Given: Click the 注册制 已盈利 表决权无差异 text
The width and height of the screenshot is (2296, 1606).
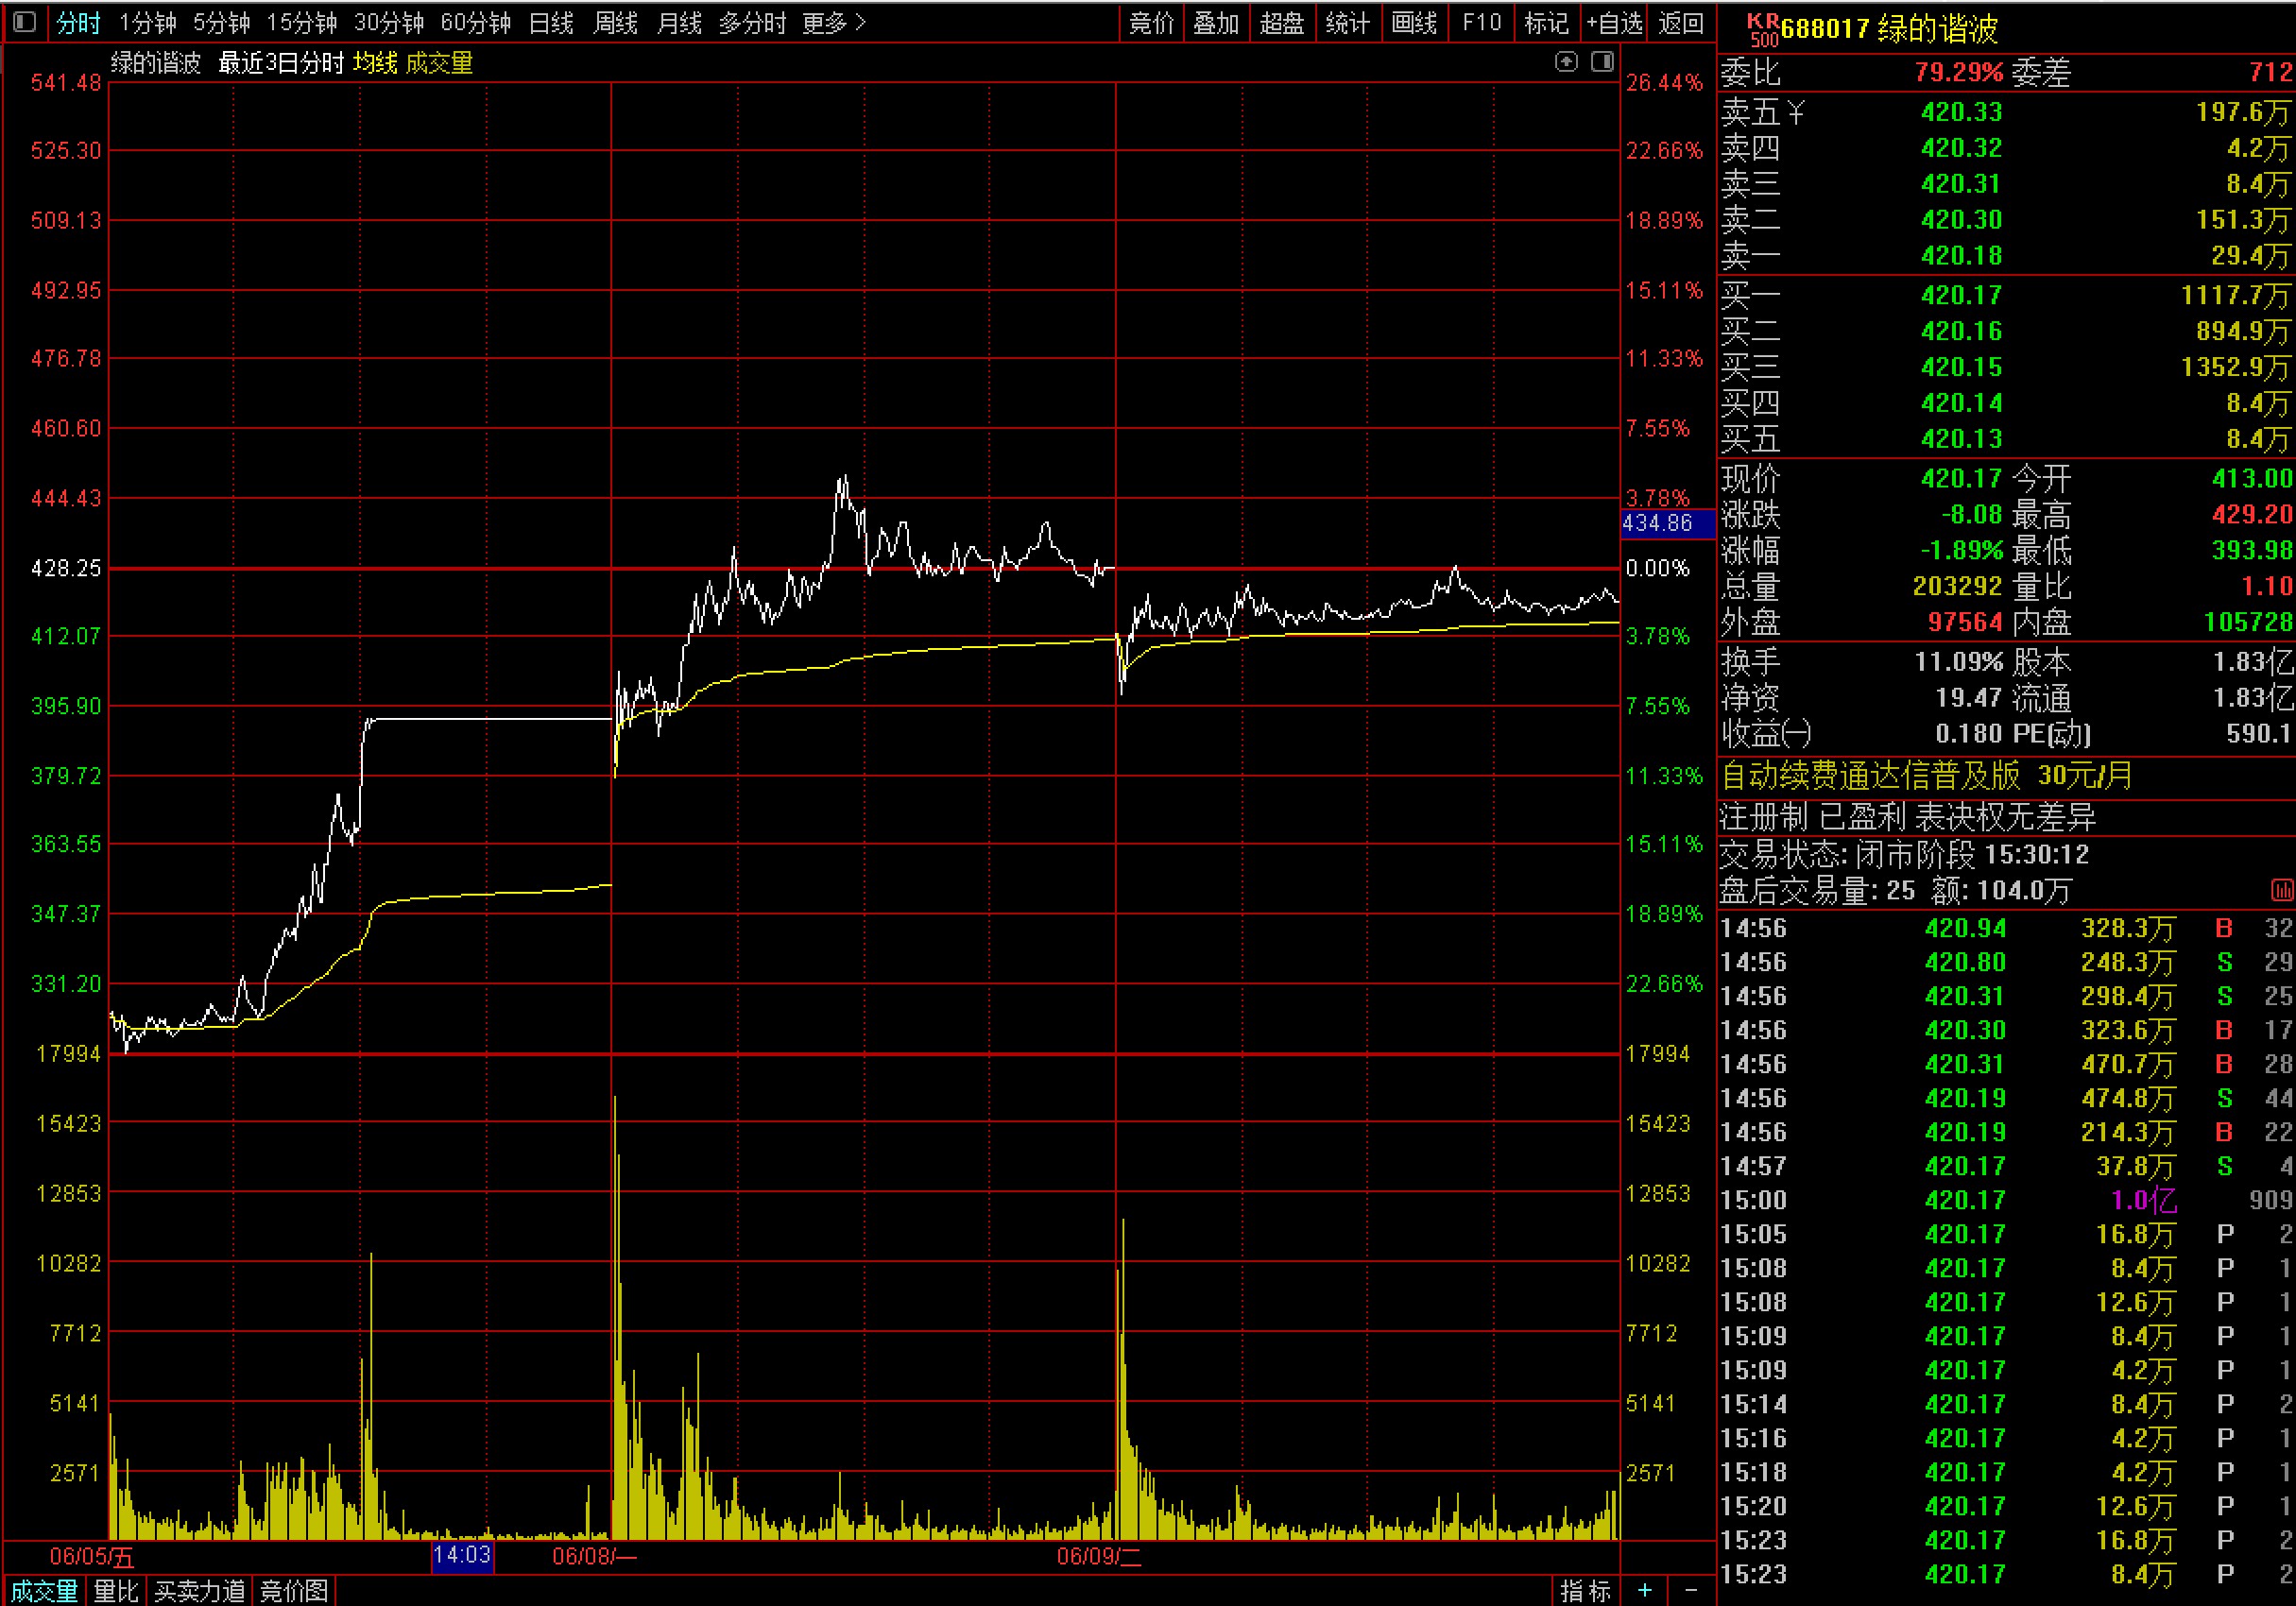Looking at the screenshot, I should (x=1908, y=817).
